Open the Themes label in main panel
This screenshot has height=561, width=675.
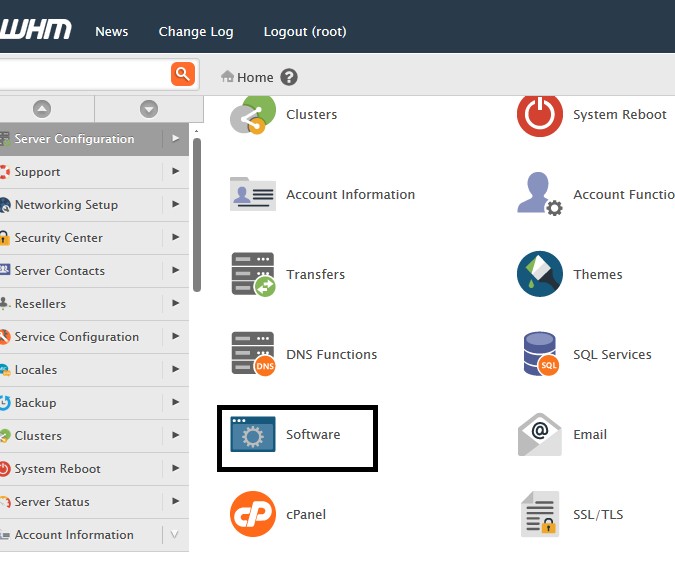pos(598,274)
